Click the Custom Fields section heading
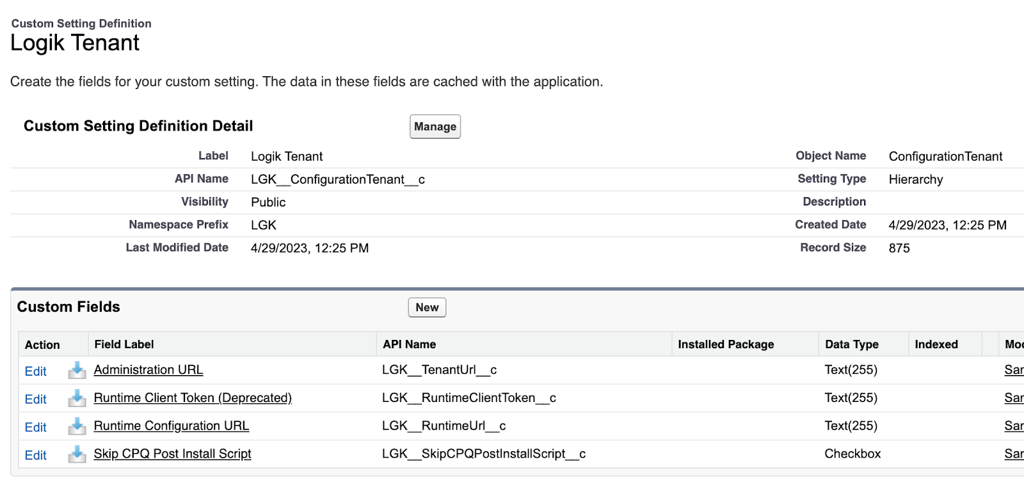The height and width of the screenshot is (477, 1024). (x=69, y=306)
